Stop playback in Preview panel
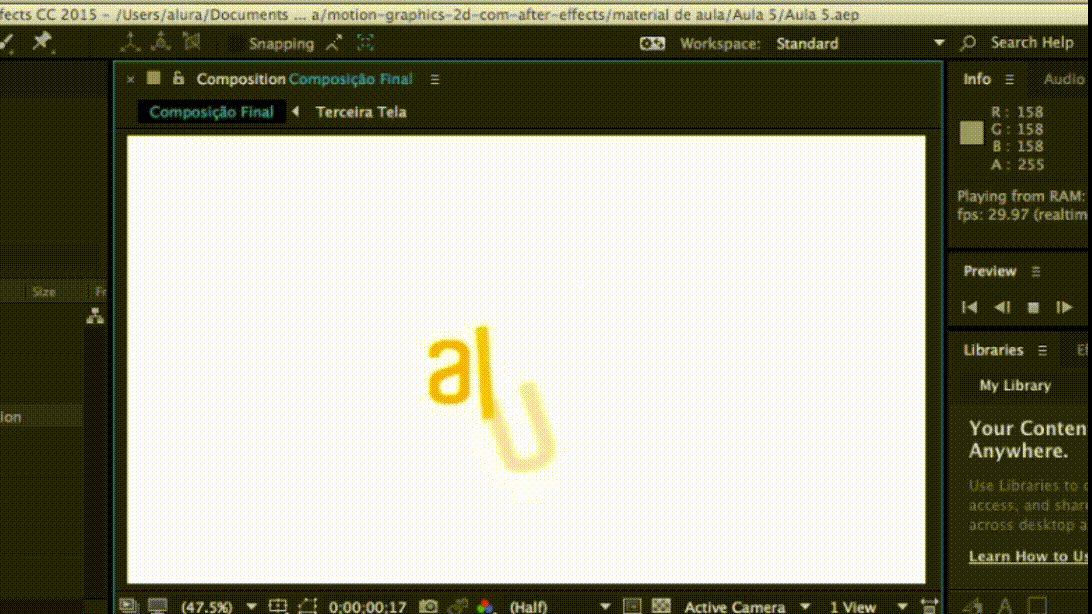 click(x=1034, y=308)
